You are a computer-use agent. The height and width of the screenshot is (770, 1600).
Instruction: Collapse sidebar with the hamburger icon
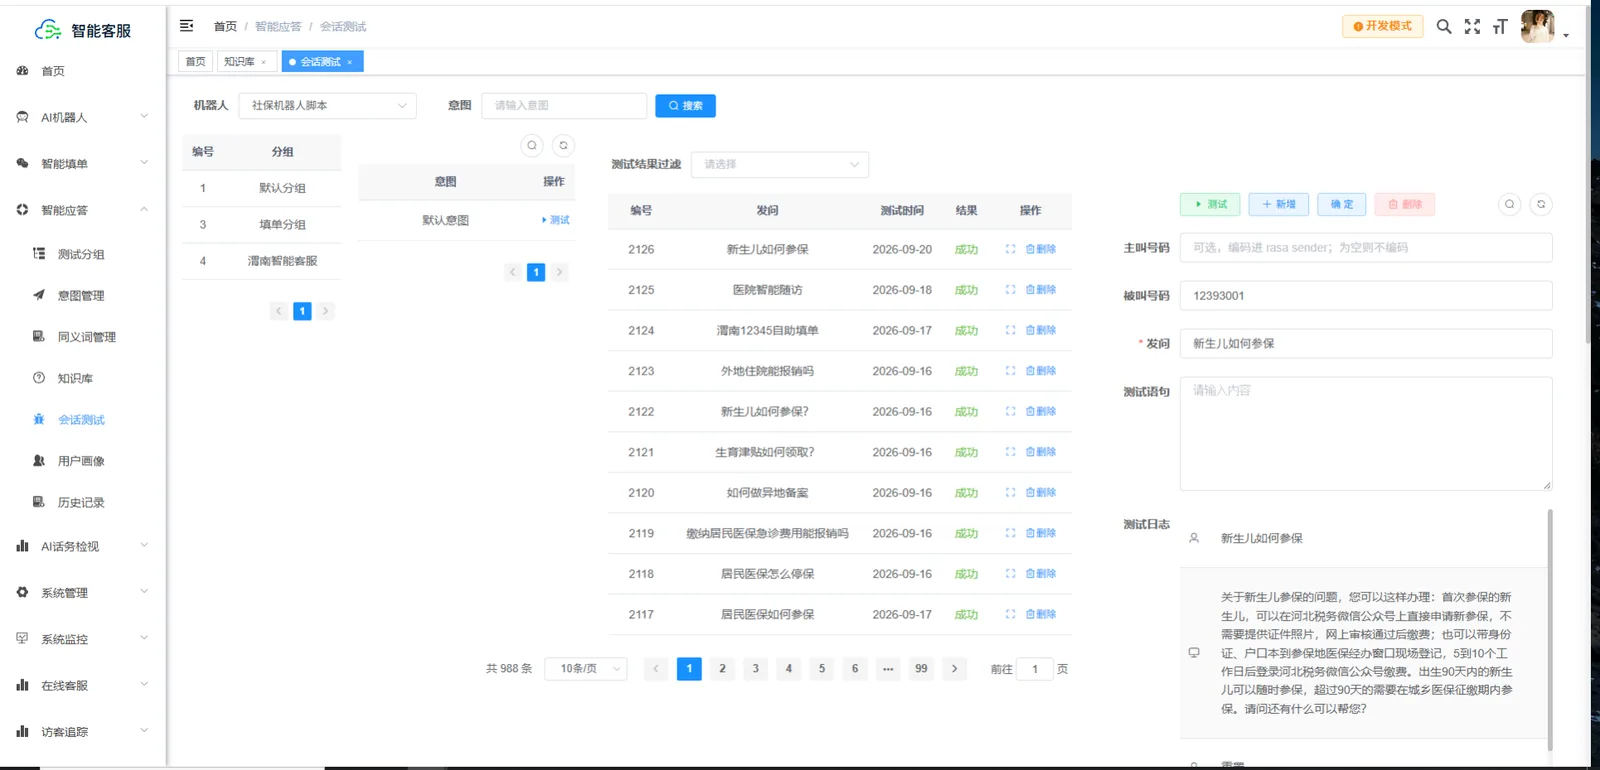(x=186, y=26)
